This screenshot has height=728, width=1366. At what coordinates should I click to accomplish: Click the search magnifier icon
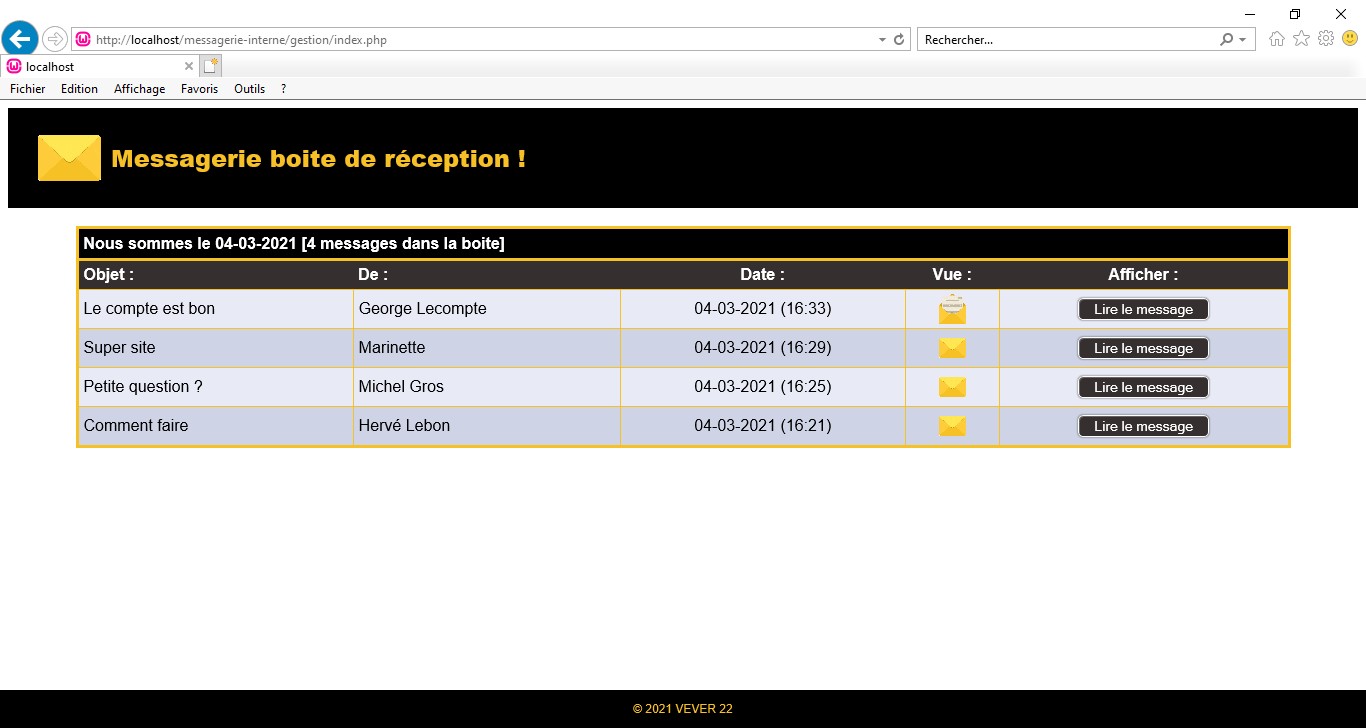[x=1227, y=40]
